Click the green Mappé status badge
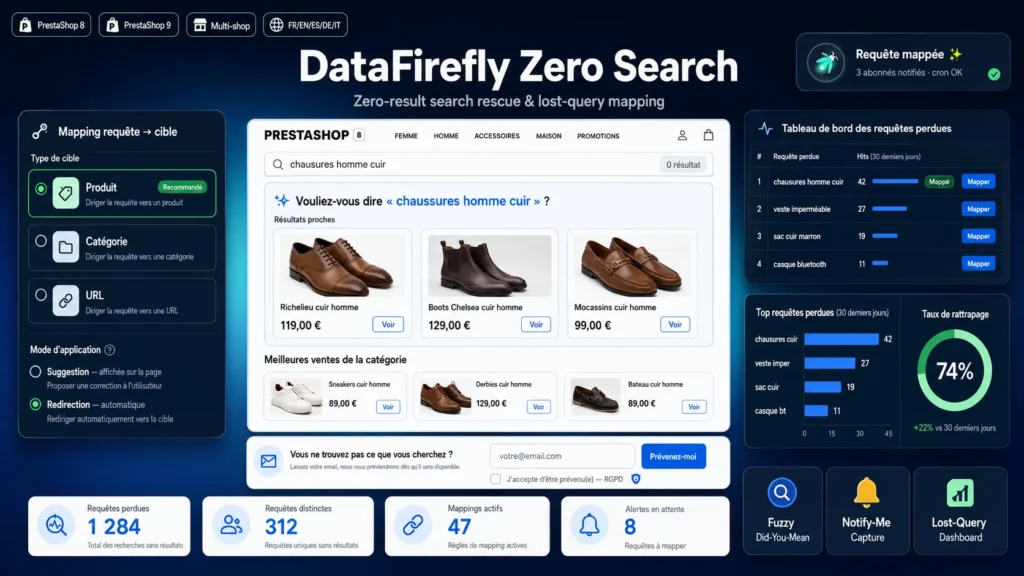This screenshot has width=1024, height=576. coord(939,182)
